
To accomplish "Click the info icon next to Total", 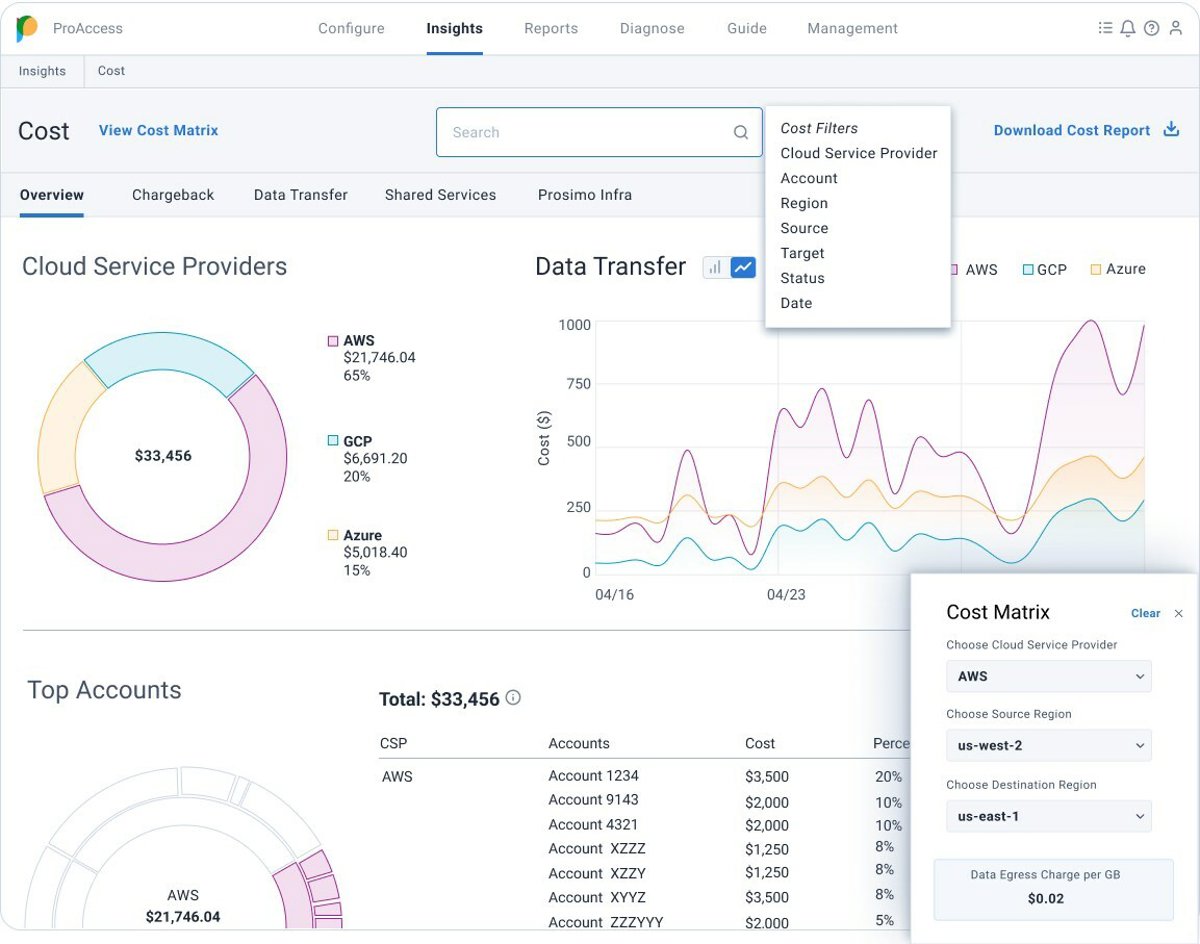I will click(513, 698).
